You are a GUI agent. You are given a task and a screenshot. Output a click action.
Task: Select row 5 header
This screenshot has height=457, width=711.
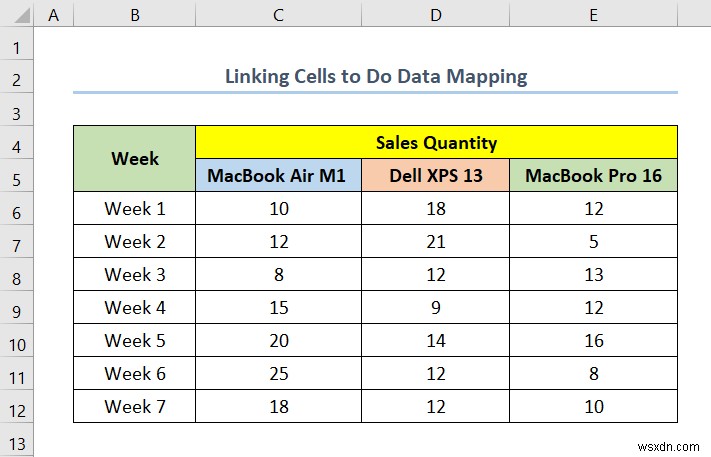pyautogui.click(x=17, y=175)
